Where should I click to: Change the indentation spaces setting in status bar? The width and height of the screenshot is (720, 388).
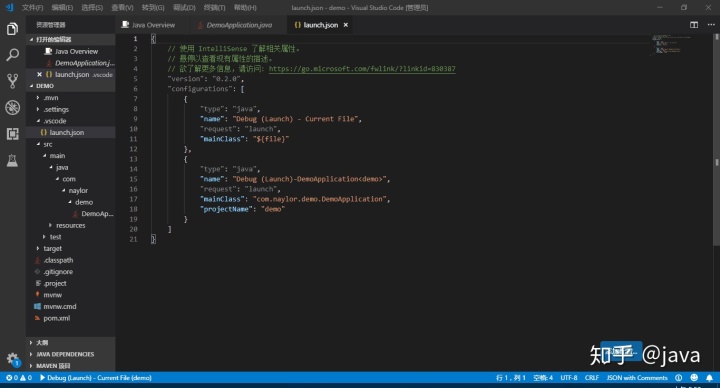(543, 378)
